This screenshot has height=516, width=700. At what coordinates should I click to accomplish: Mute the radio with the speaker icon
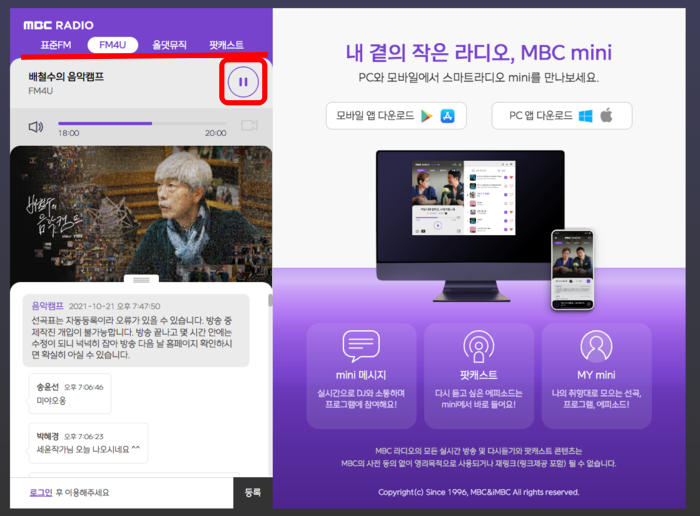tap(36, 127)
